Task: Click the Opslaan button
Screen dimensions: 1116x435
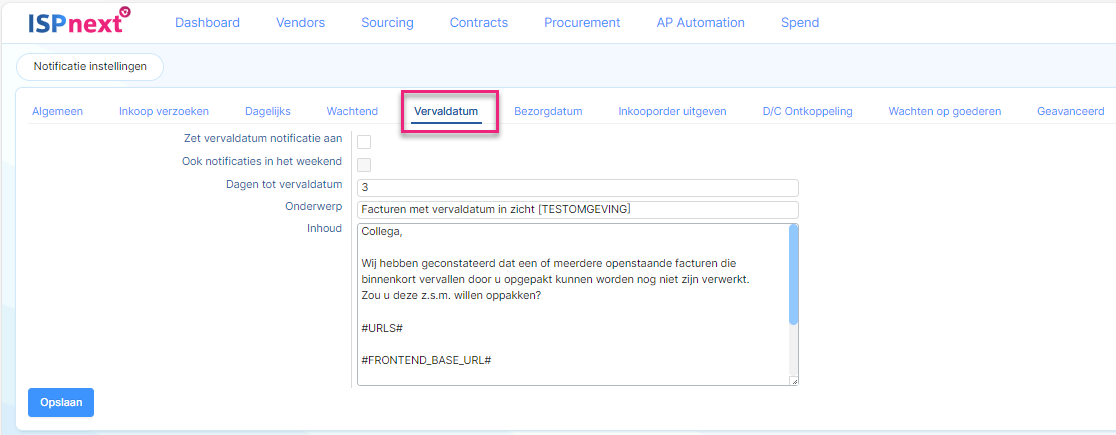Action: 61,402
